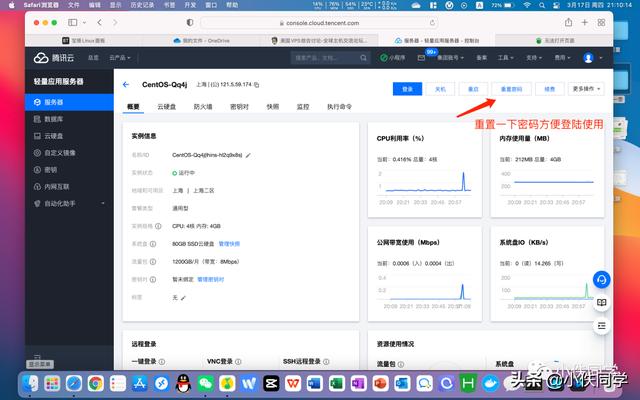Click info icon beside SSH远程登录

[x=326, y=362]
